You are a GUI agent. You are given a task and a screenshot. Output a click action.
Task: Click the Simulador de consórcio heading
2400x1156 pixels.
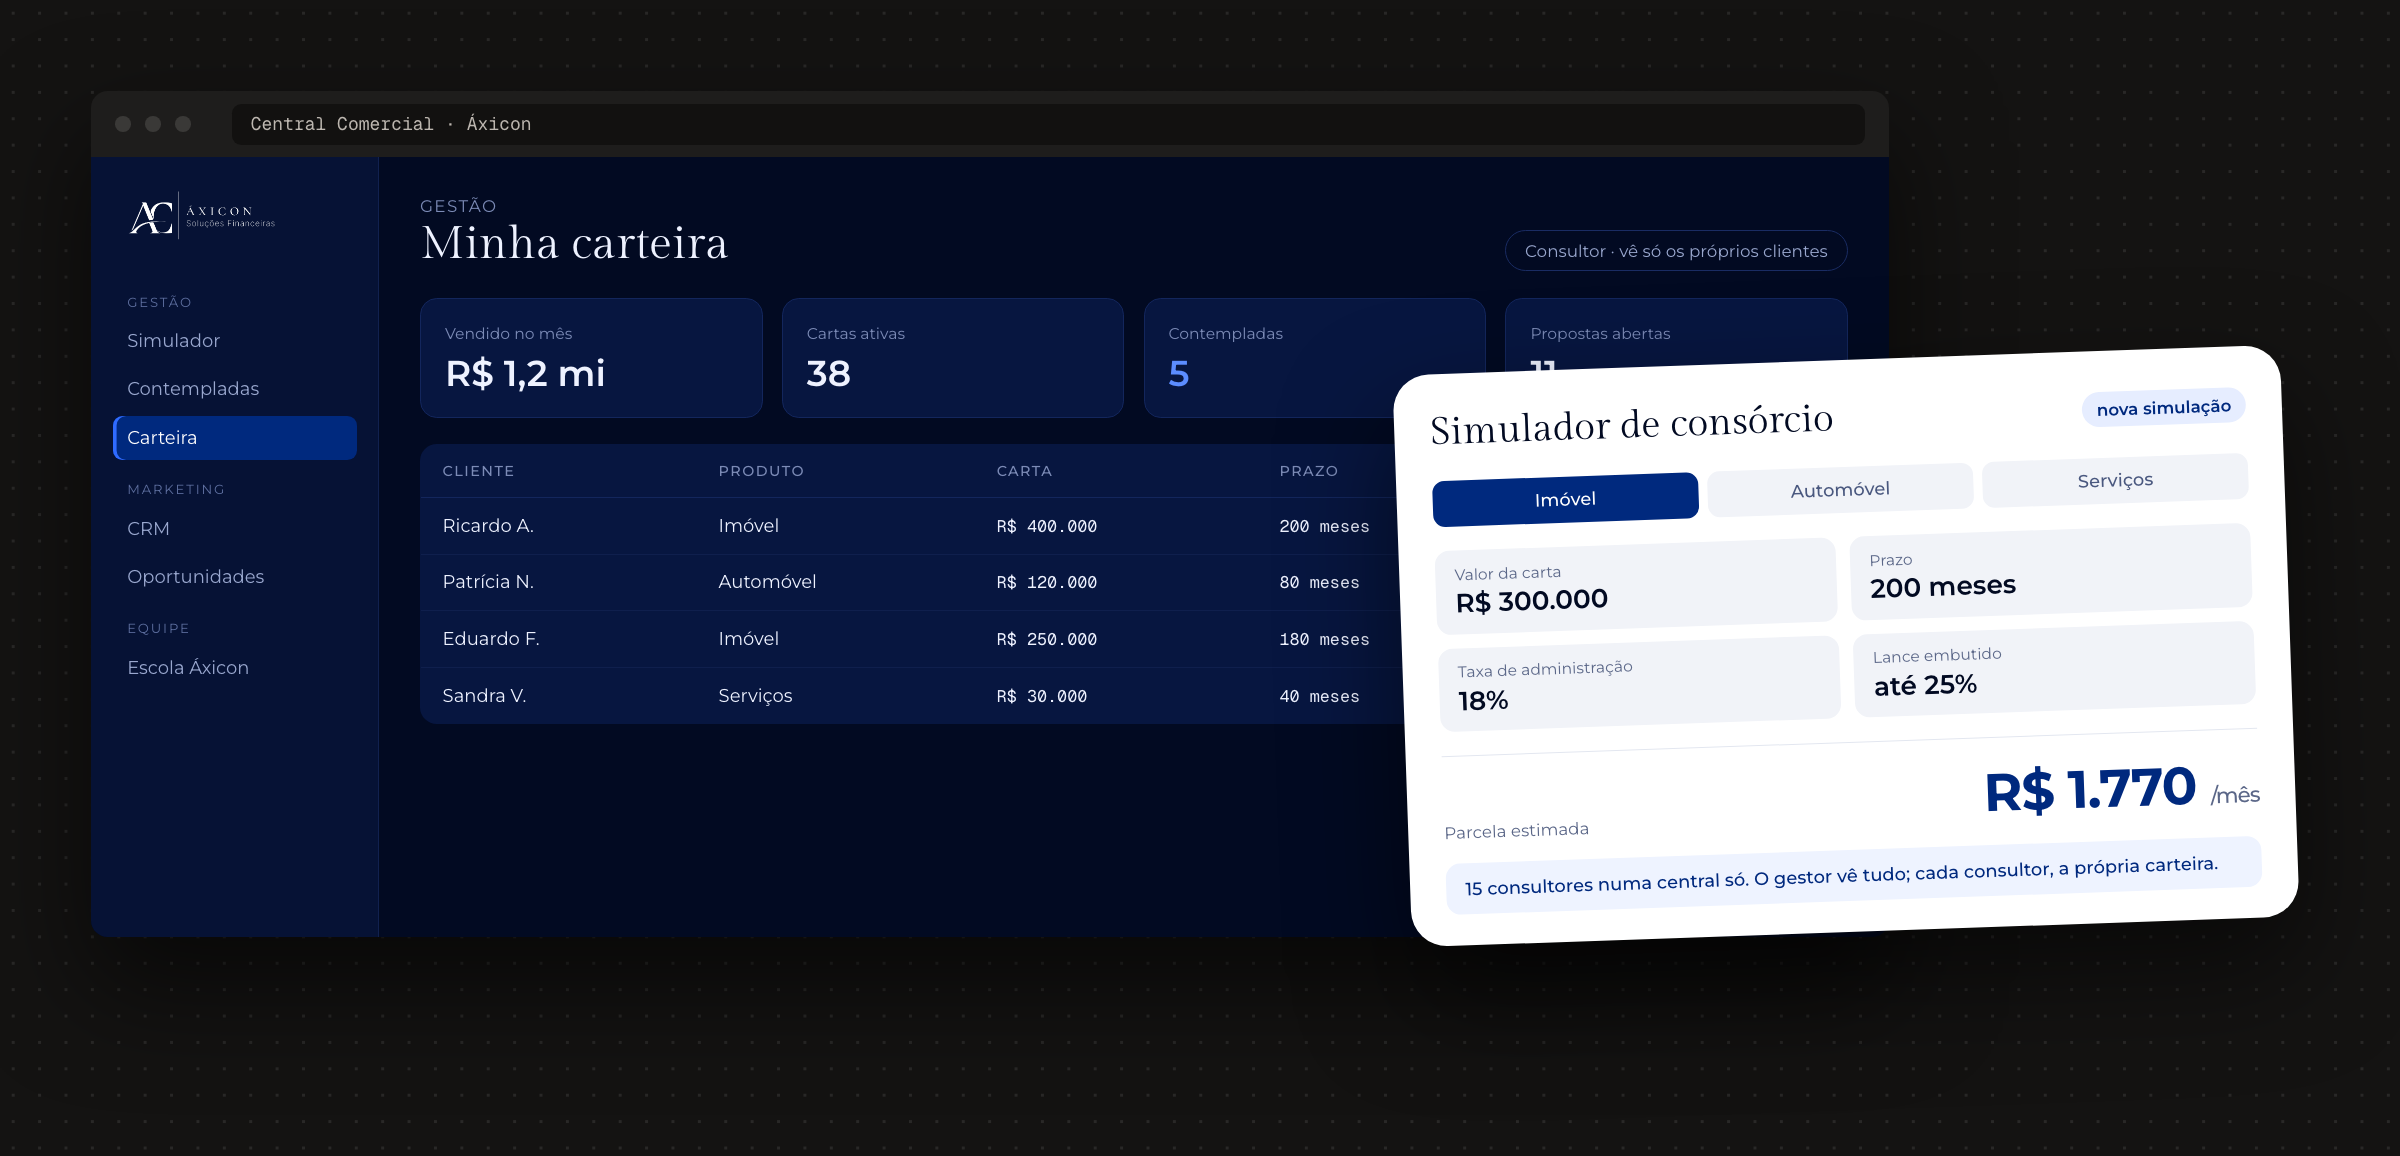[x=1632, y=424]
